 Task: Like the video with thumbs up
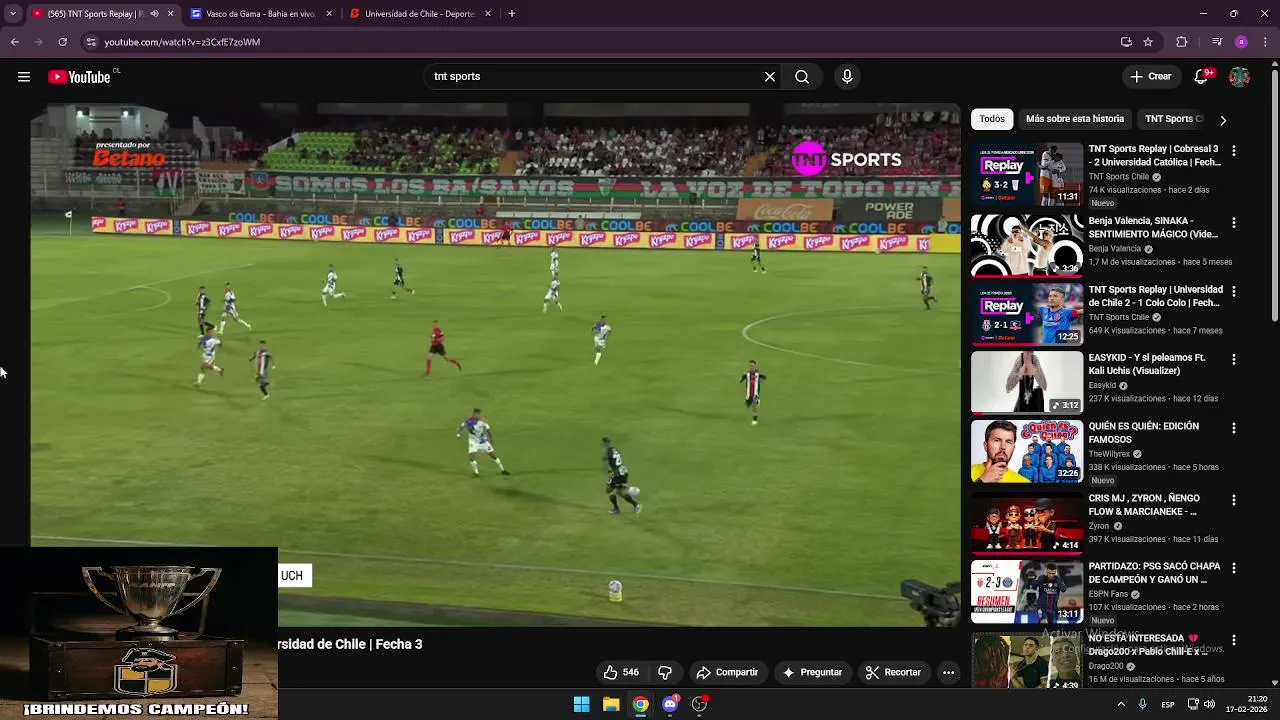[x=621, y=672]
